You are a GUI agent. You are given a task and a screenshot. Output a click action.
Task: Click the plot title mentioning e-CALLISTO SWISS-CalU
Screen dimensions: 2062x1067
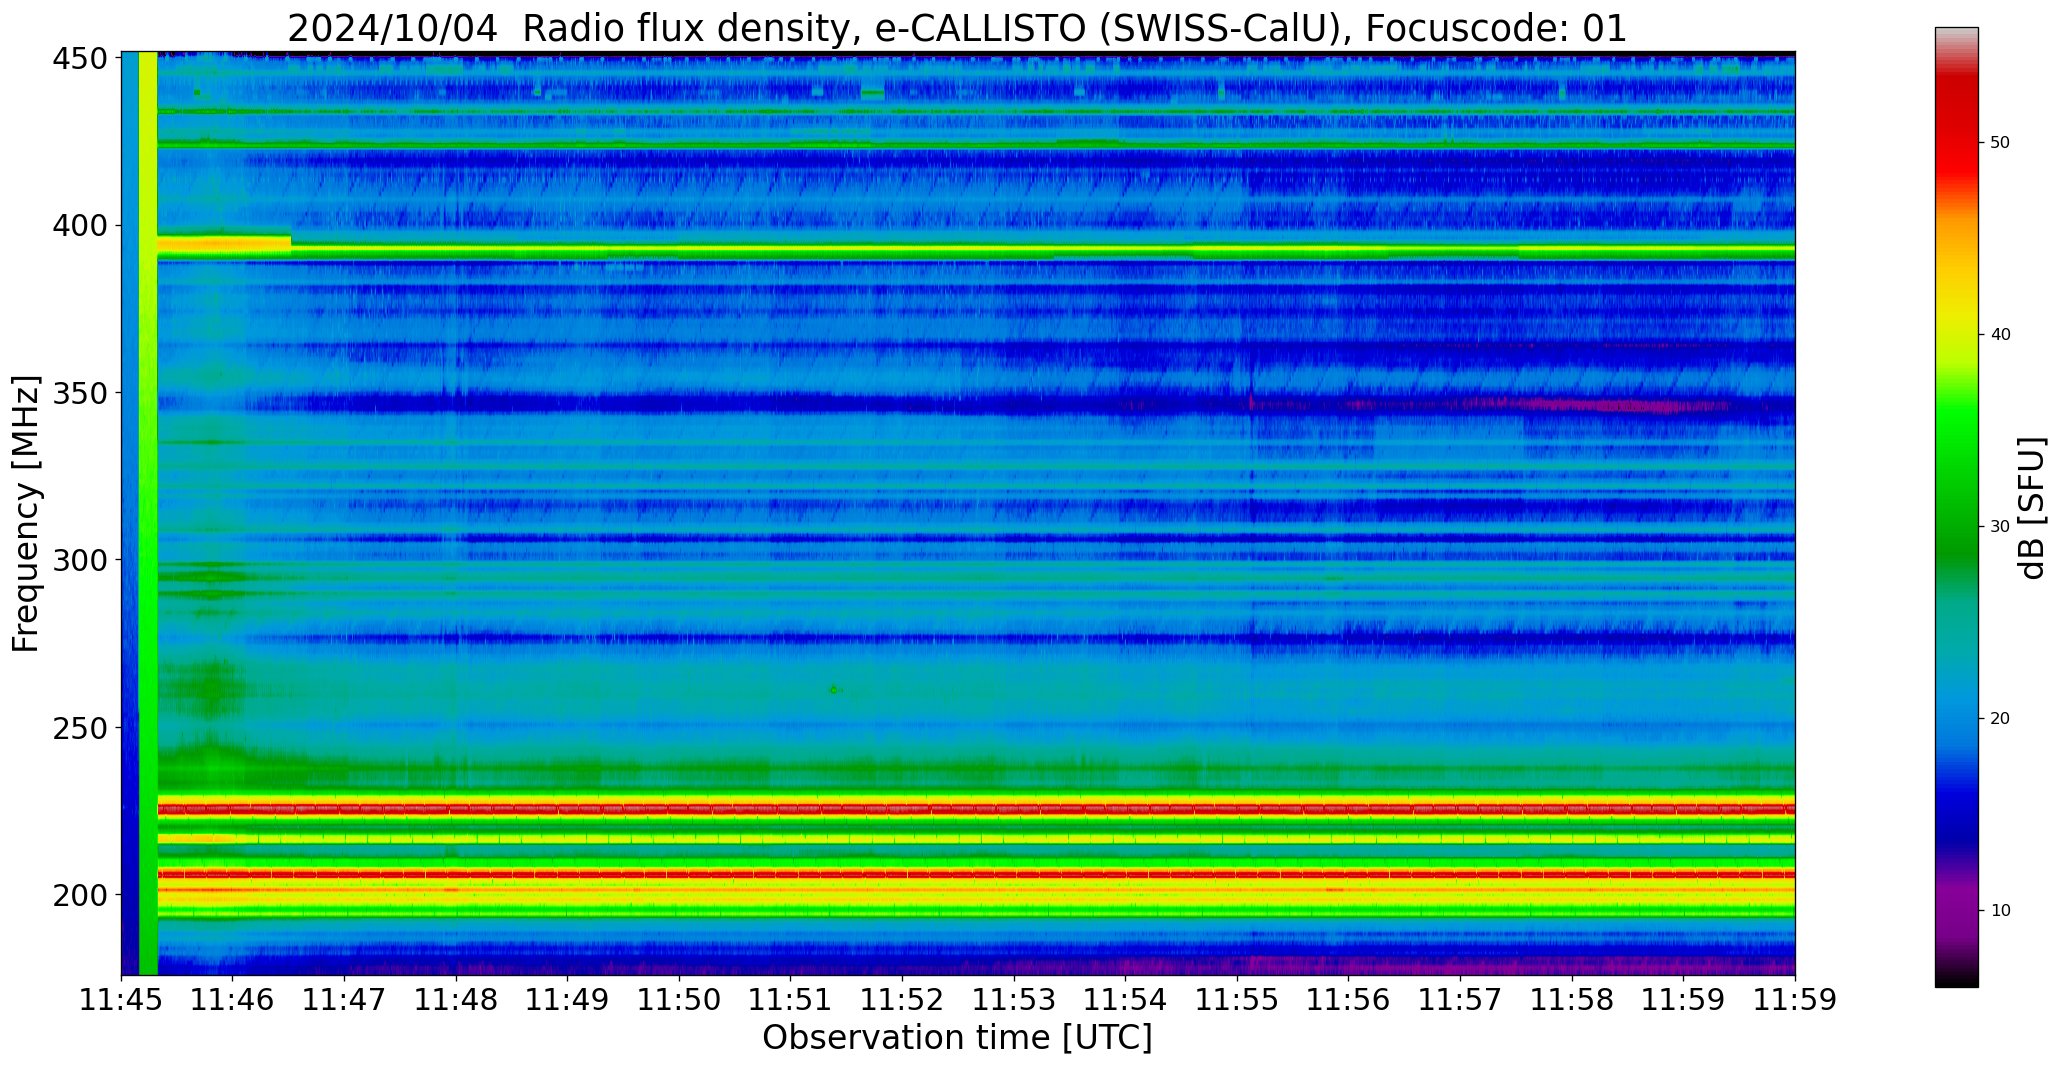pyautogui.click(x=957, y=29)
